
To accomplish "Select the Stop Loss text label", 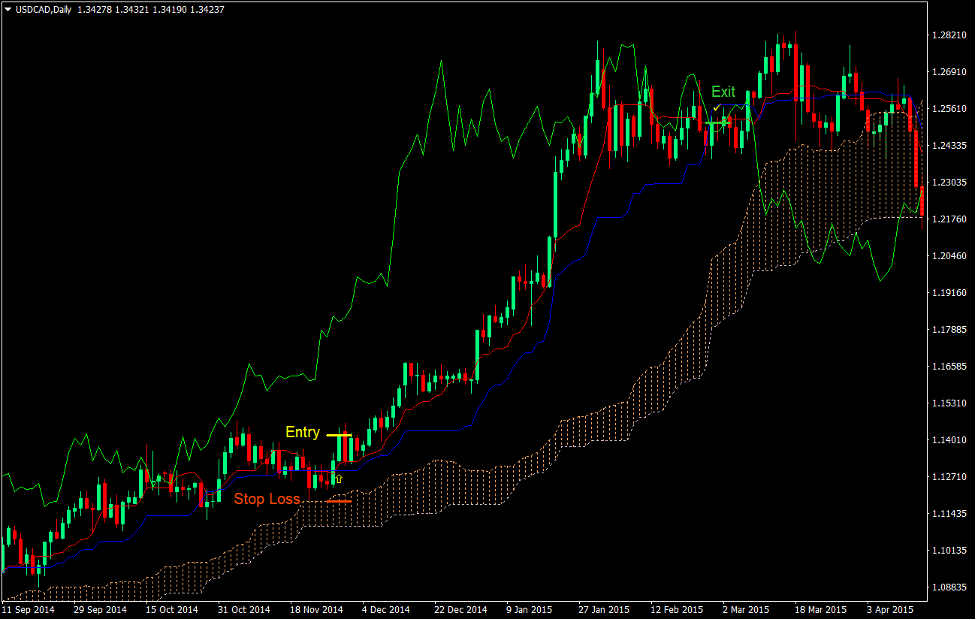I will click(268, 498).
